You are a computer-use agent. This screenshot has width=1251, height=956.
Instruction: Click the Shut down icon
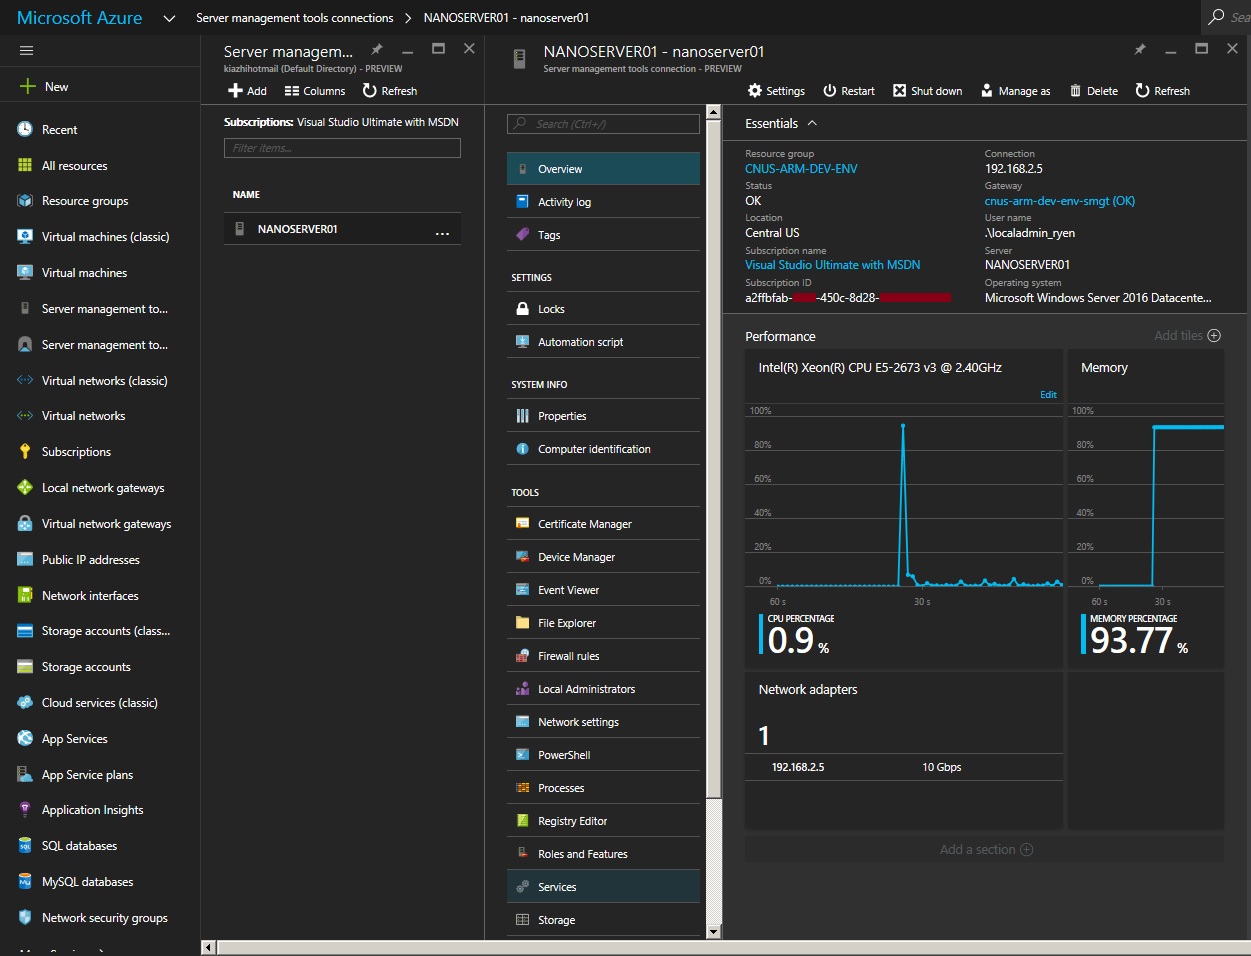pos(899,90)
